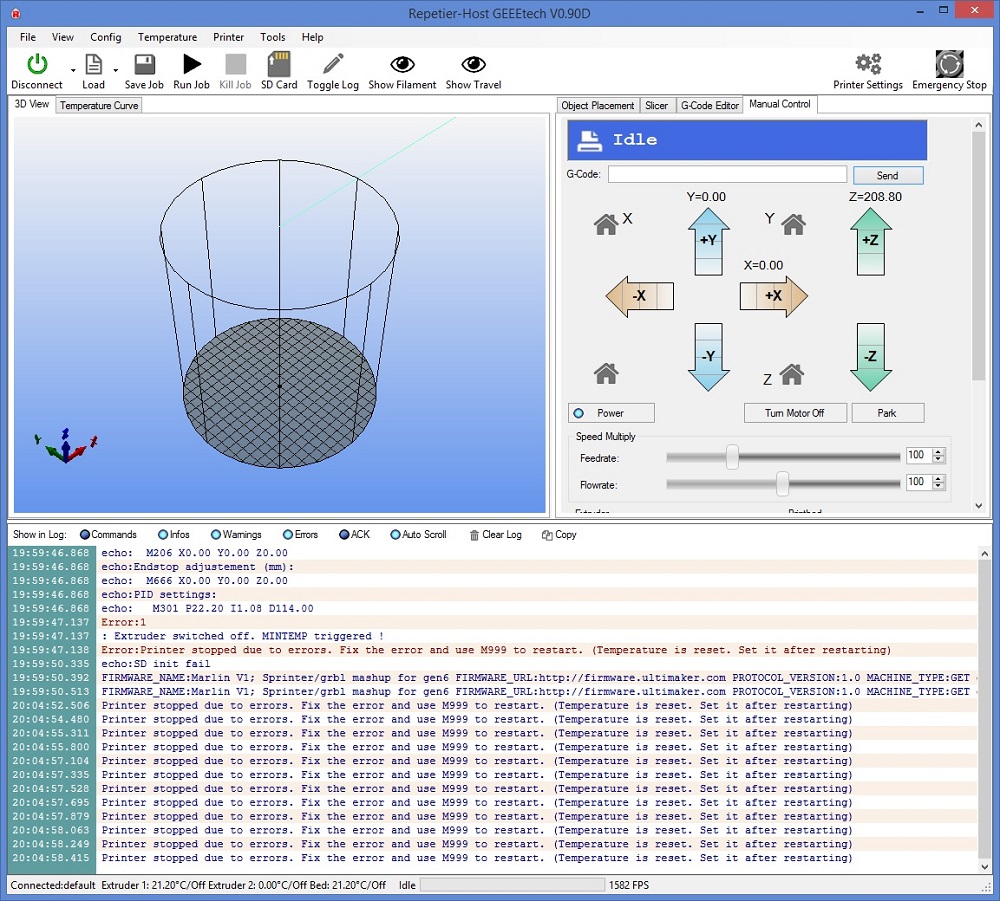Image resolution: width=1000 pixels, height=901 pixels.
Task: Click the Flowrate slider handle
Action: pyautogui.click(x=782, y=484)
